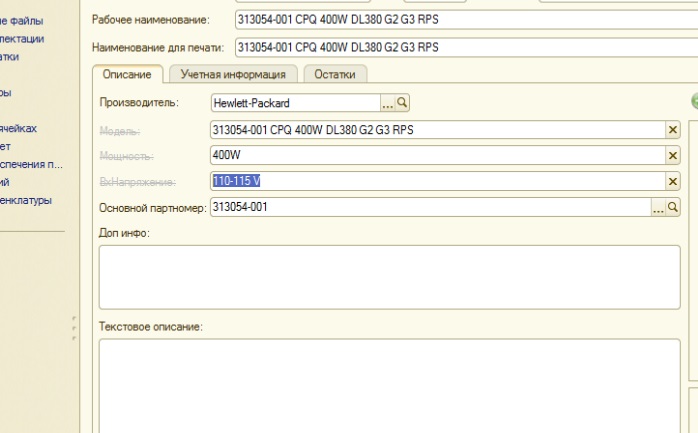698x433 pixels.
Task: Go to the Остатки tab
Action: (x=335, y=74)
